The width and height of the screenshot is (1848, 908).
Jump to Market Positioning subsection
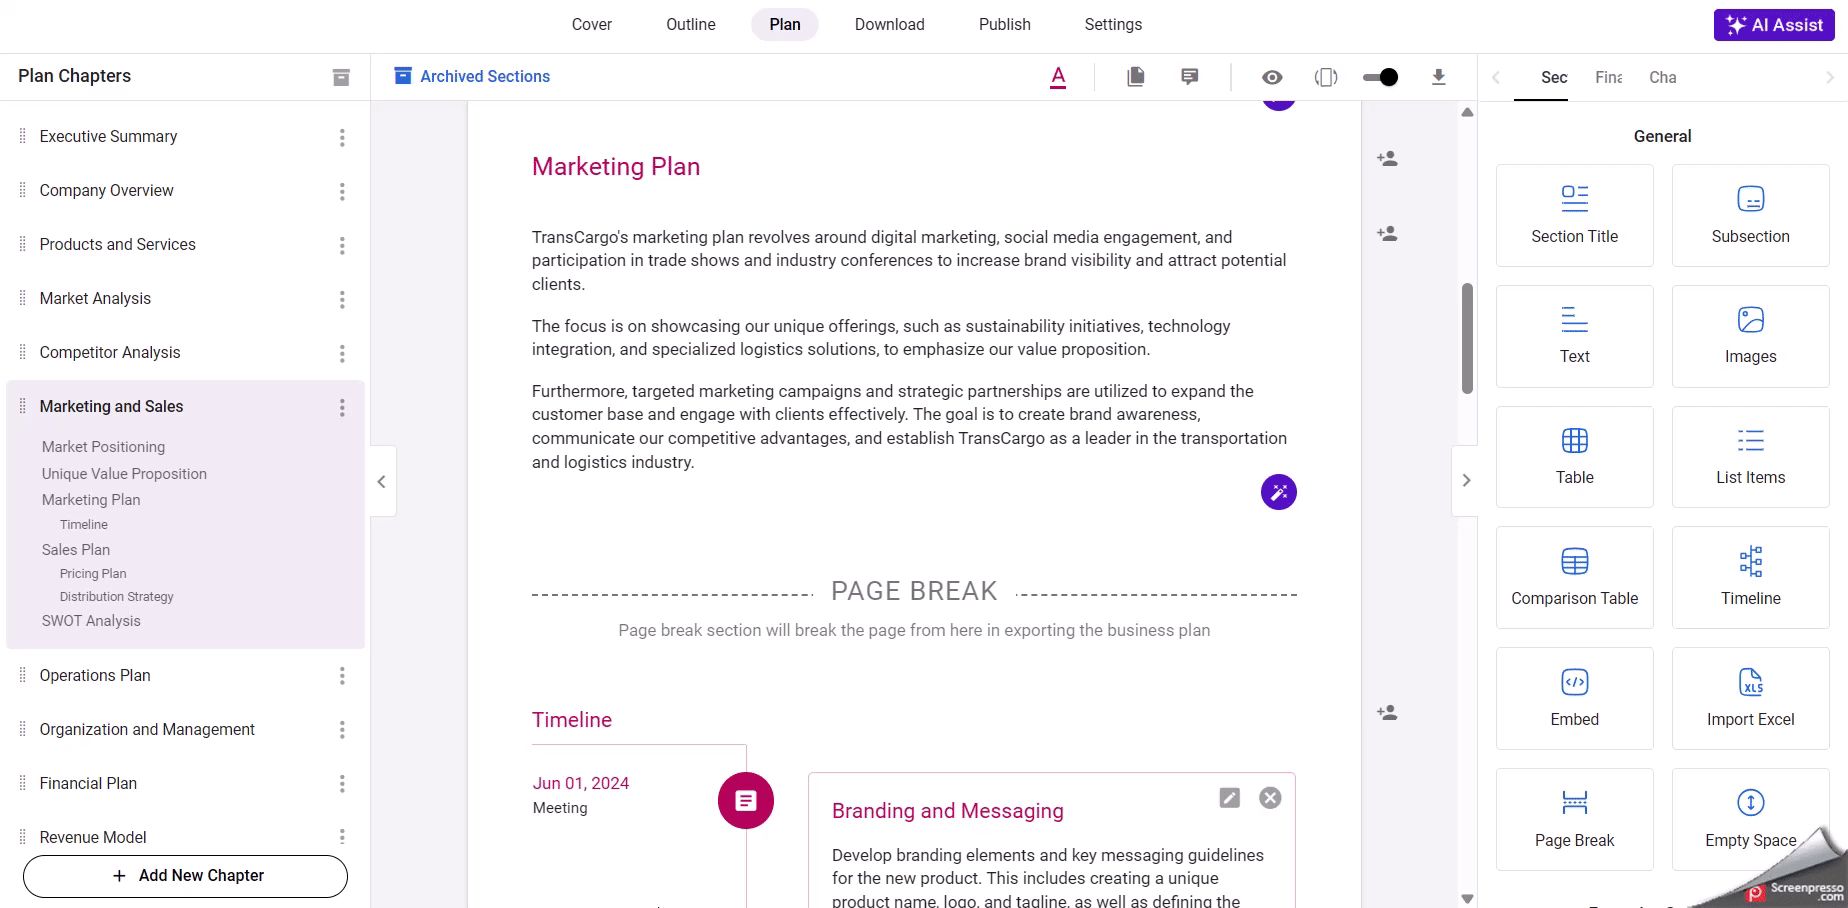click(x=103, y=447)
